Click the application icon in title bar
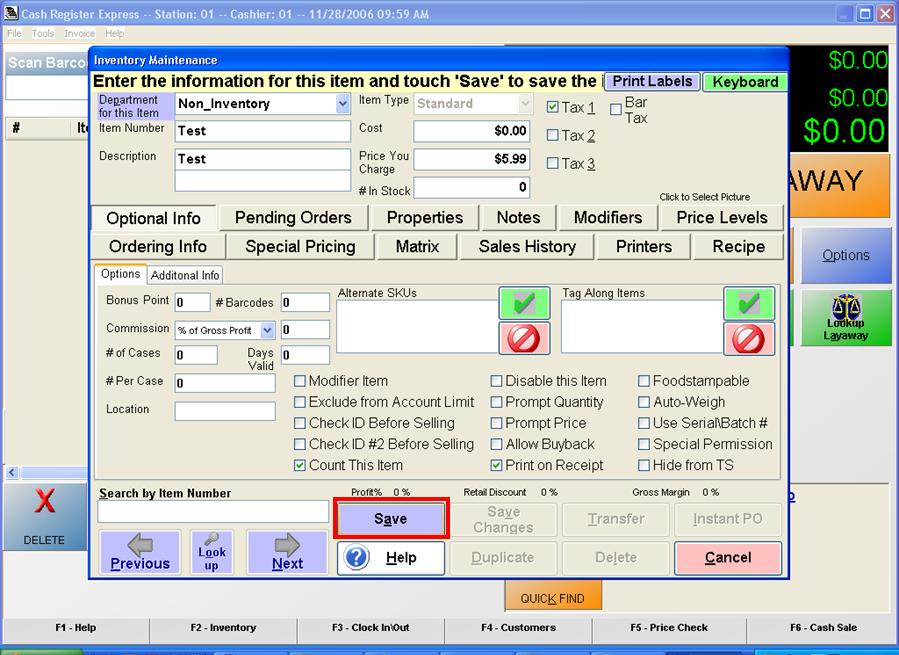 click(x=11, y=13)
